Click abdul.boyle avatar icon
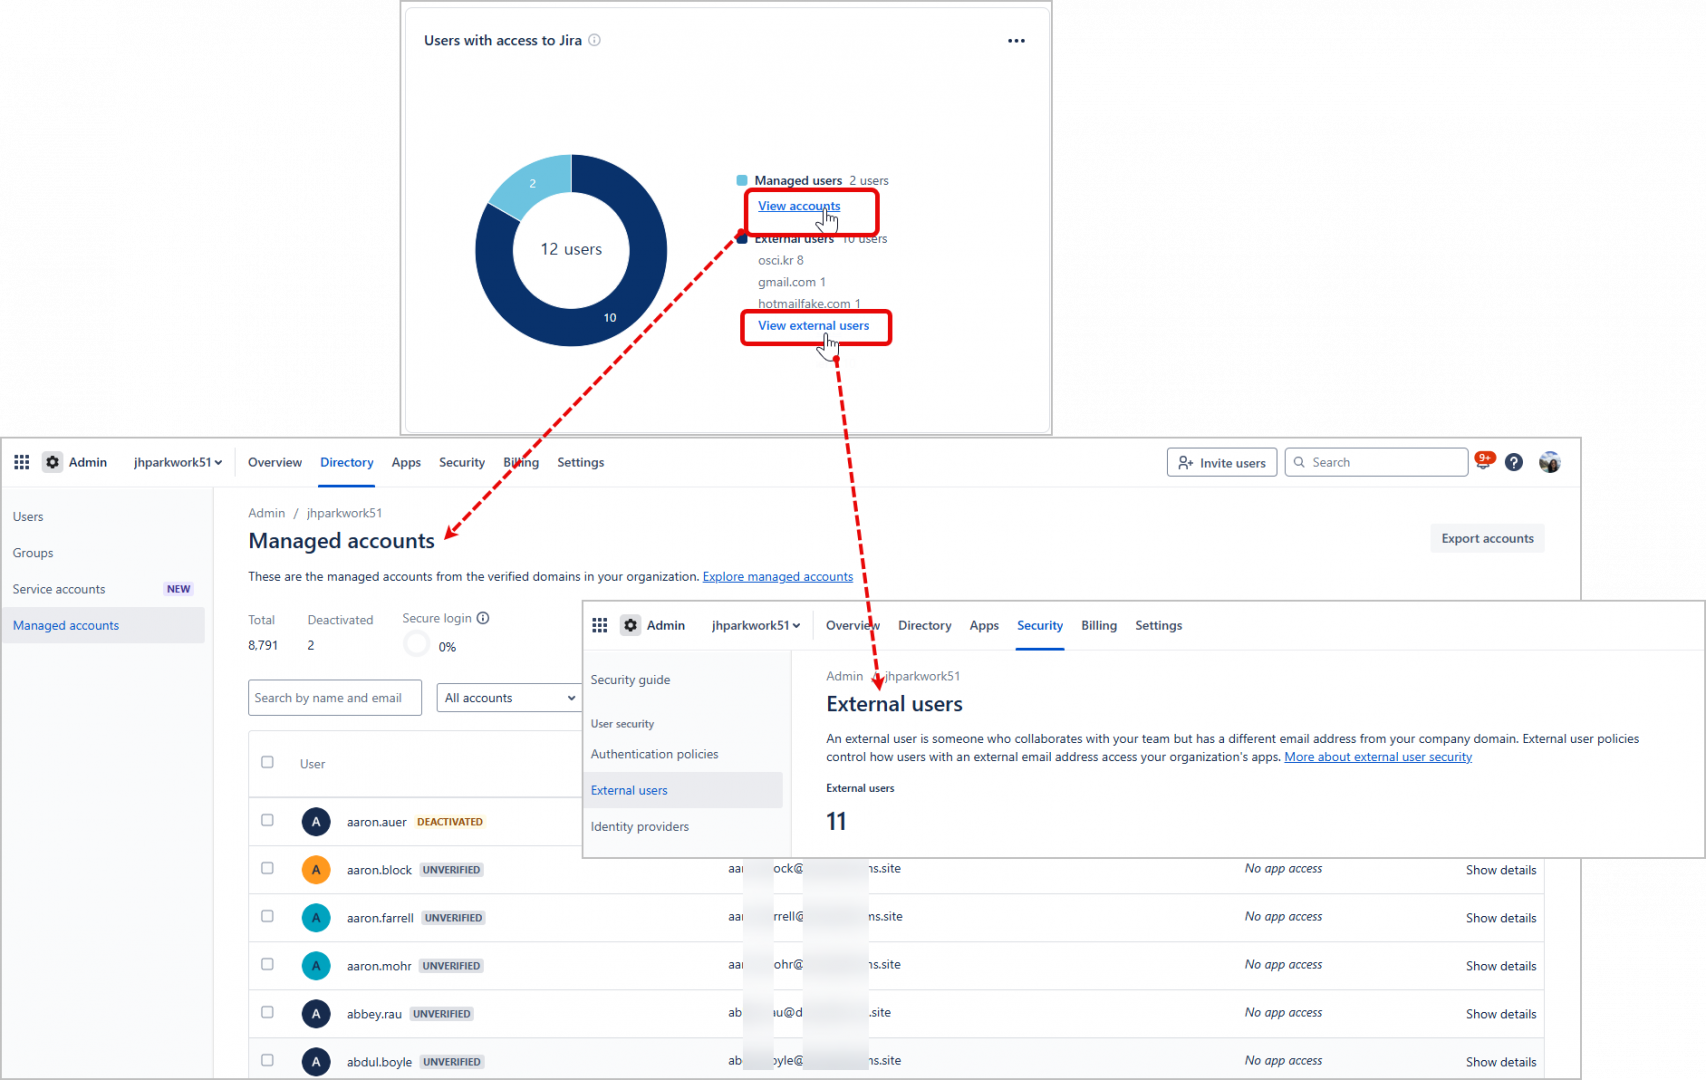1706x1080 pixels. pos(316,1062)
